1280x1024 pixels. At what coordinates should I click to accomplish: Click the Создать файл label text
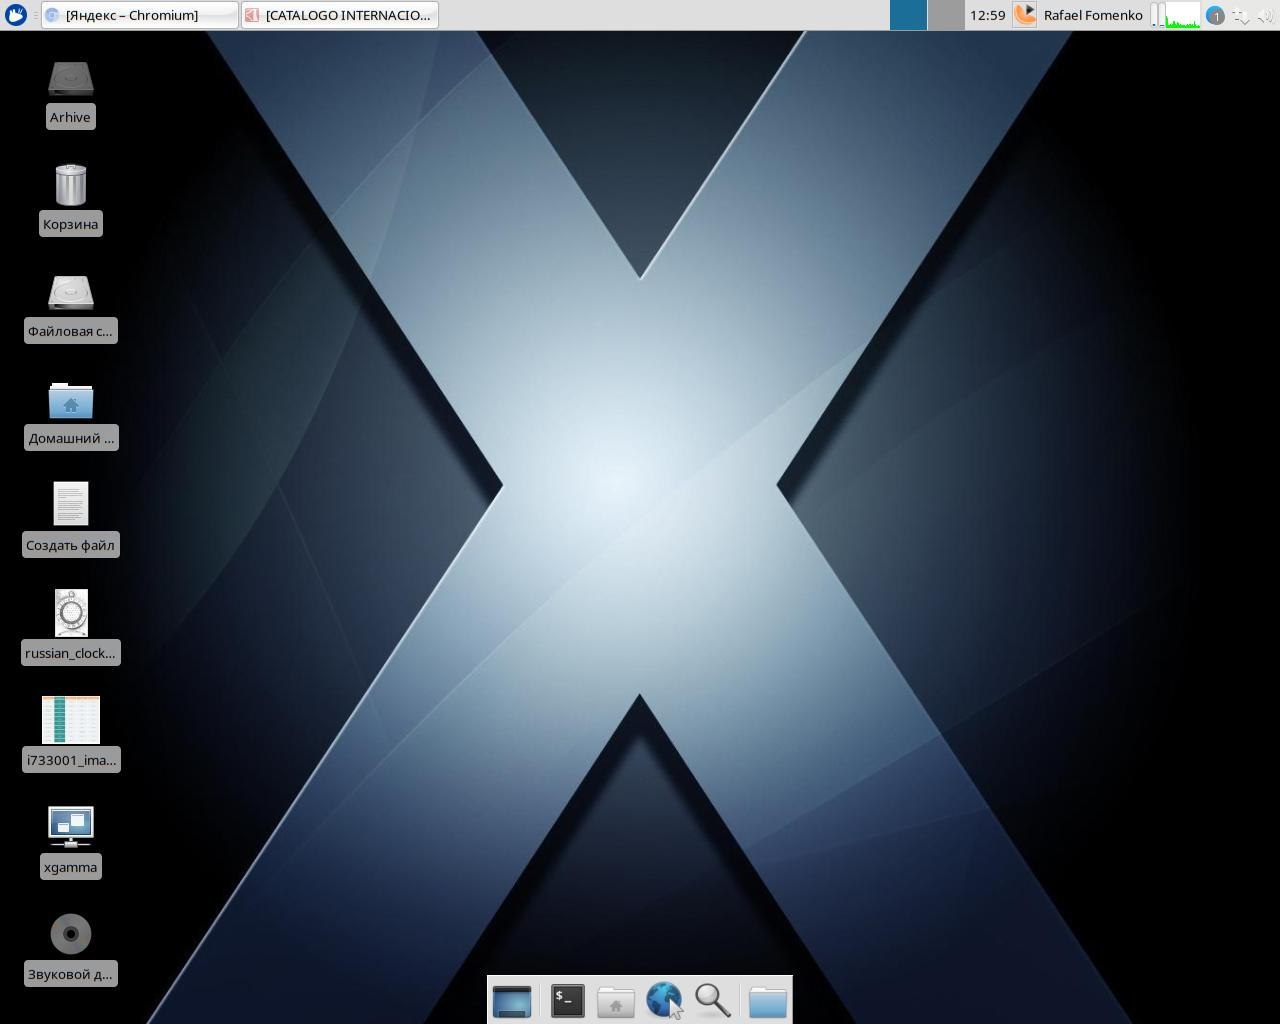coord(70,545)
